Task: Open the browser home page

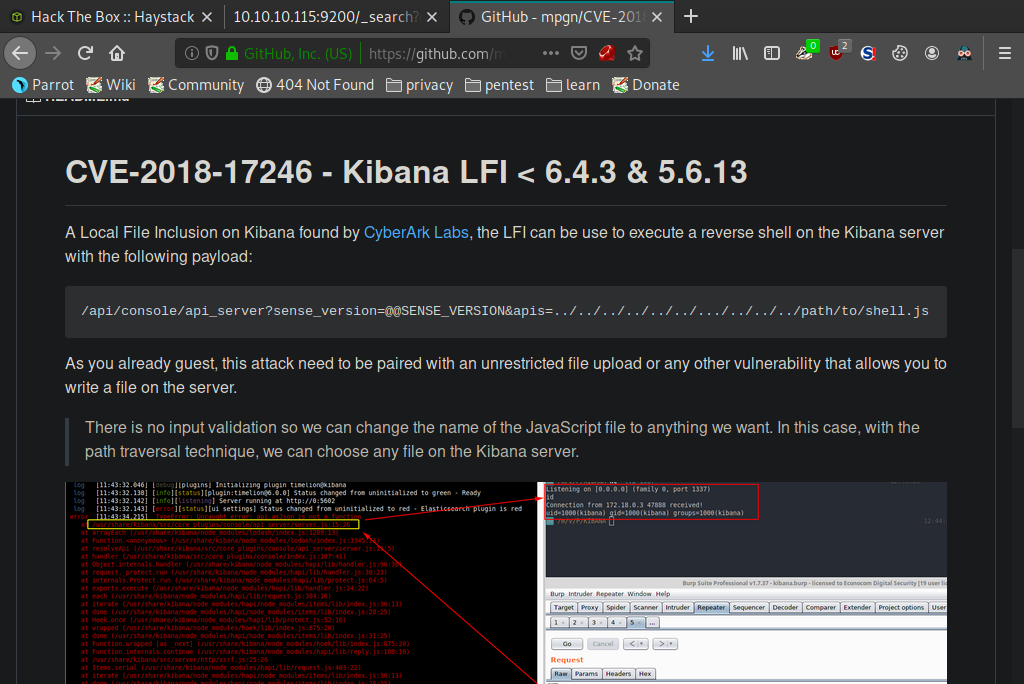Action: point(117,53)
